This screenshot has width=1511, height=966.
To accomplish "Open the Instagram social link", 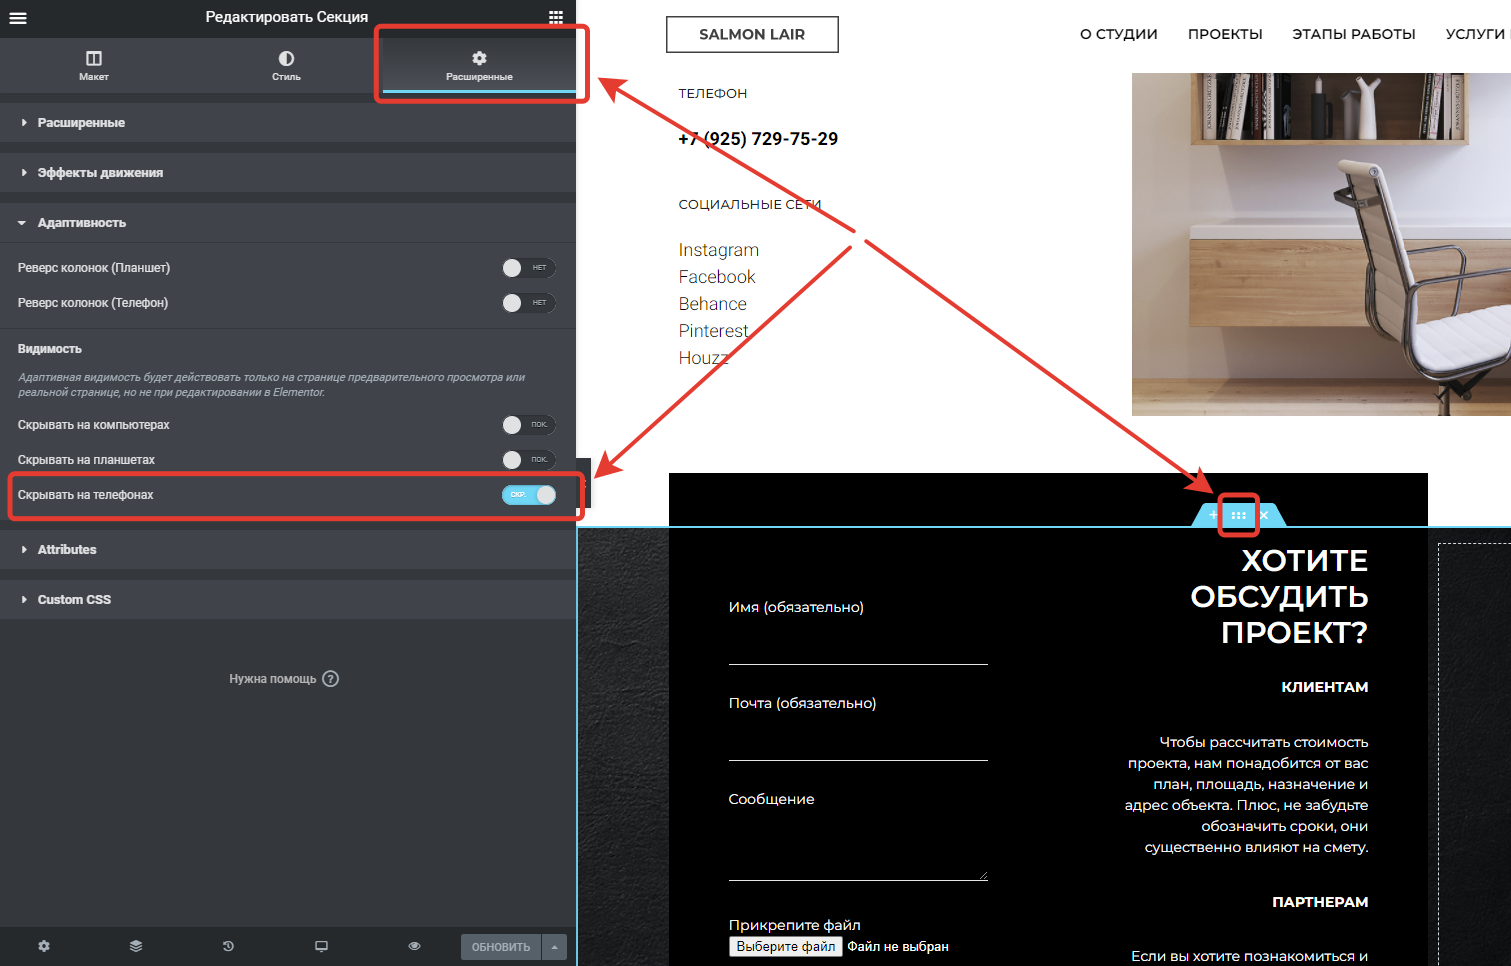I will pos(718,250).
